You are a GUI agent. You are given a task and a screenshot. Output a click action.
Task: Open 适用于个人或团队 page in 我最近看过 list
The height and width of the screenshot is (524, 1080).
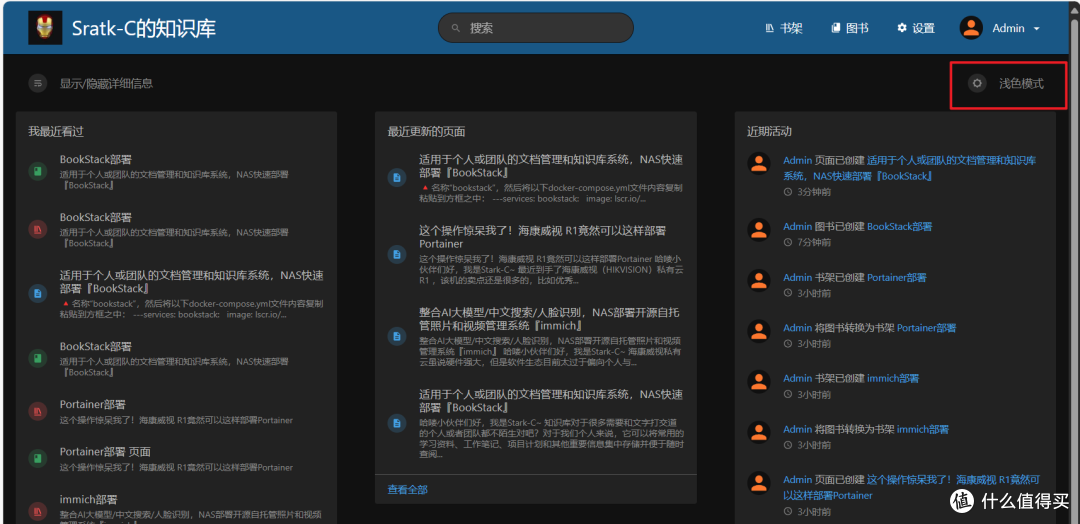coord(191,282)
